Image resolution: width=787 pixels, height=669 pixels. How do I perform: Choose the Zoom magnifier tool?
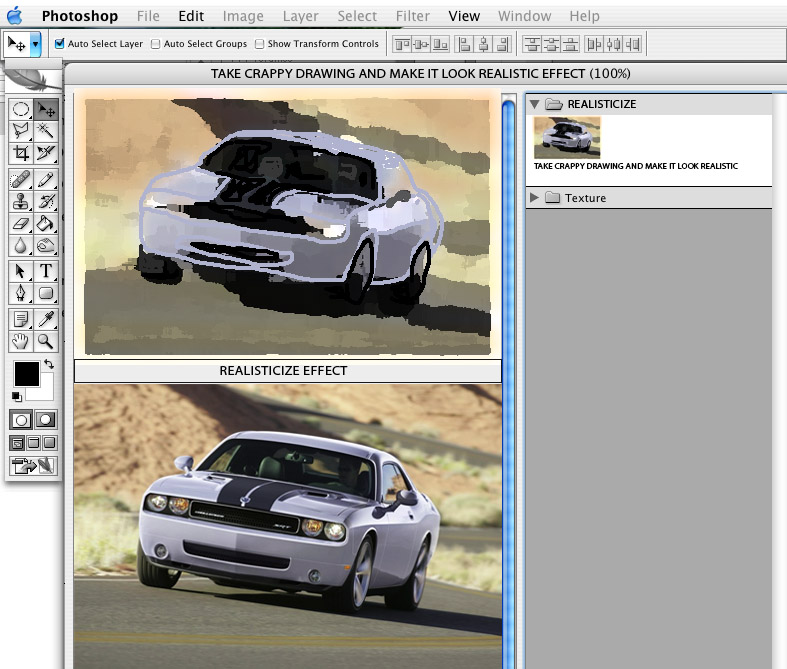pyautogui.click(x=46, y=341)
